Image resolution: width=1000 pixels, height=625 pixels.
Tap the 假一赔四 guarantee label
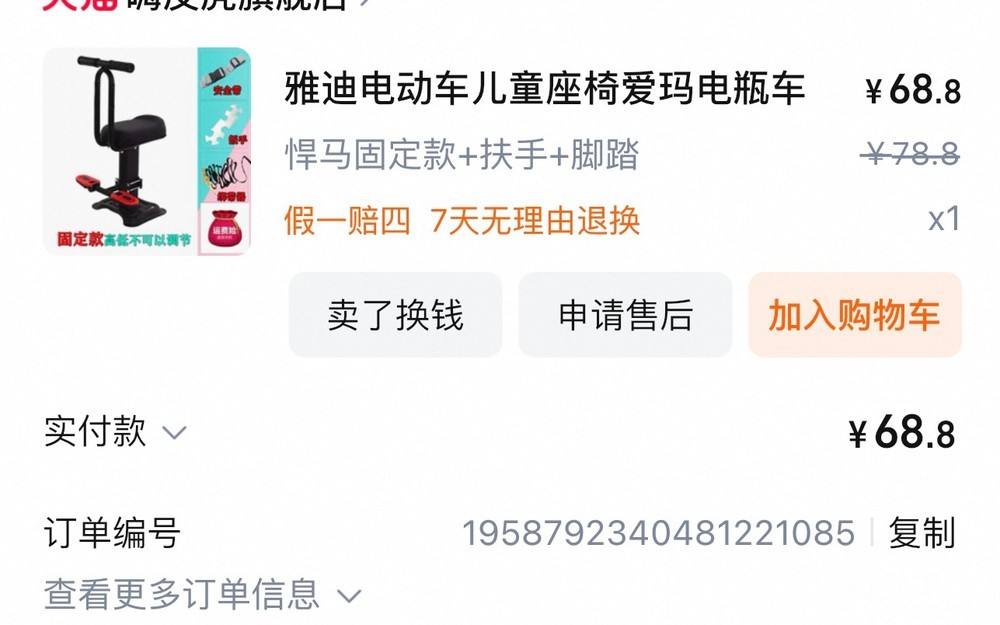pyautogui.click(x=348, y=221)
